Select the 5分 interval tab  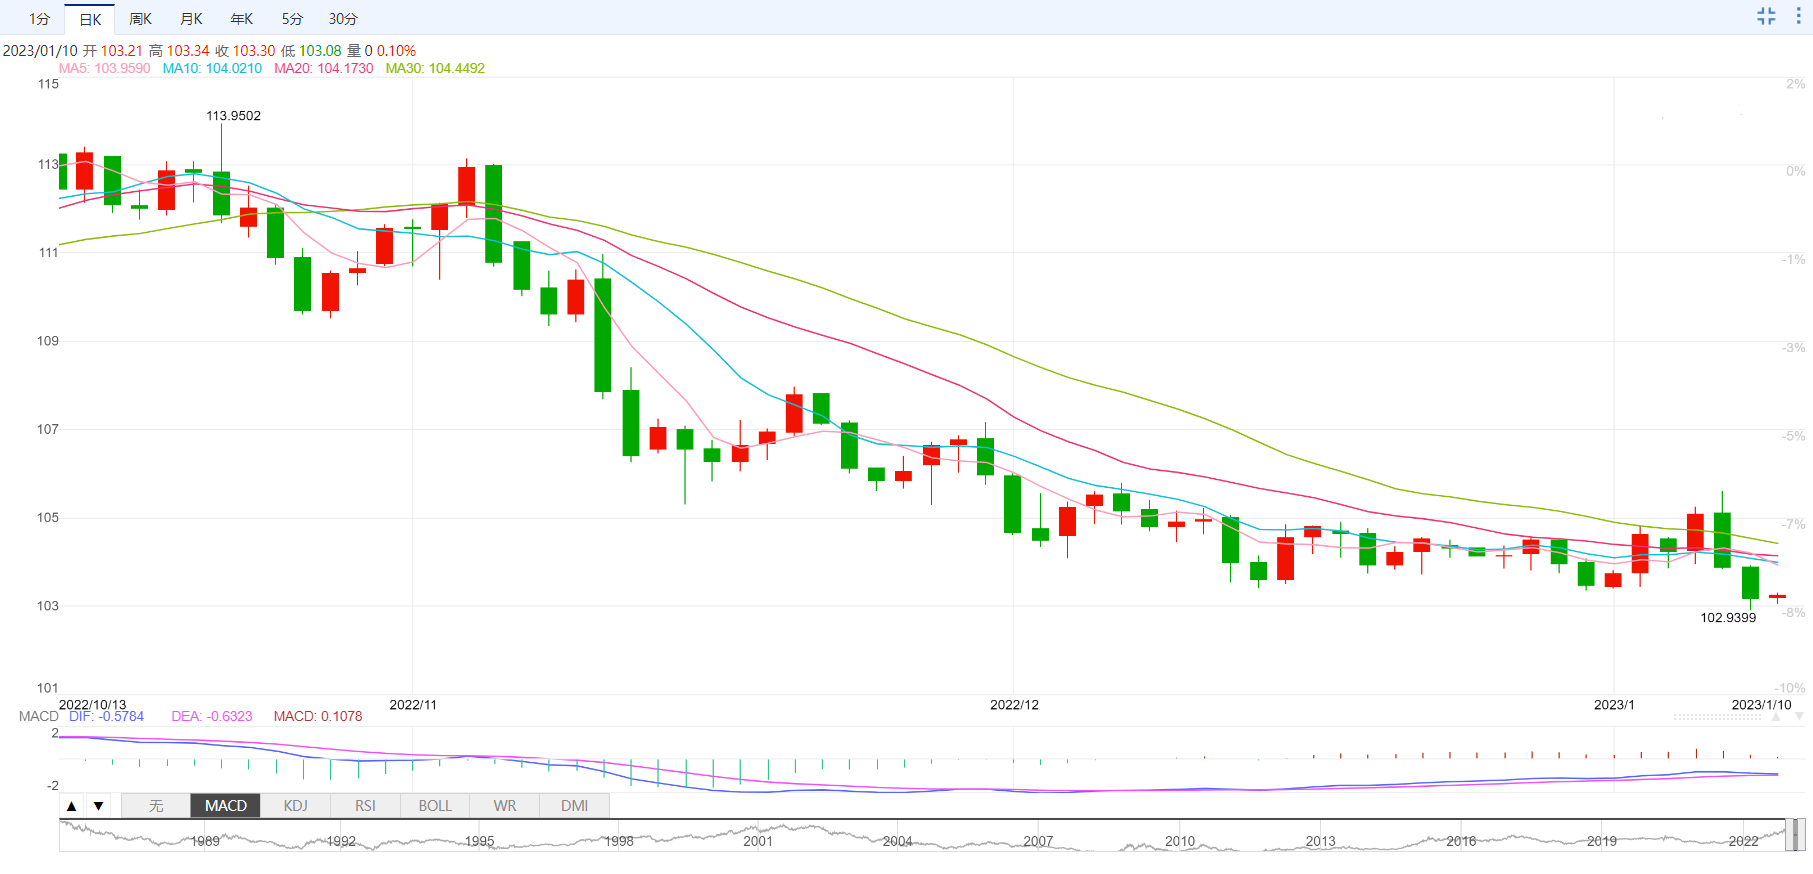[x=292, y=19]
